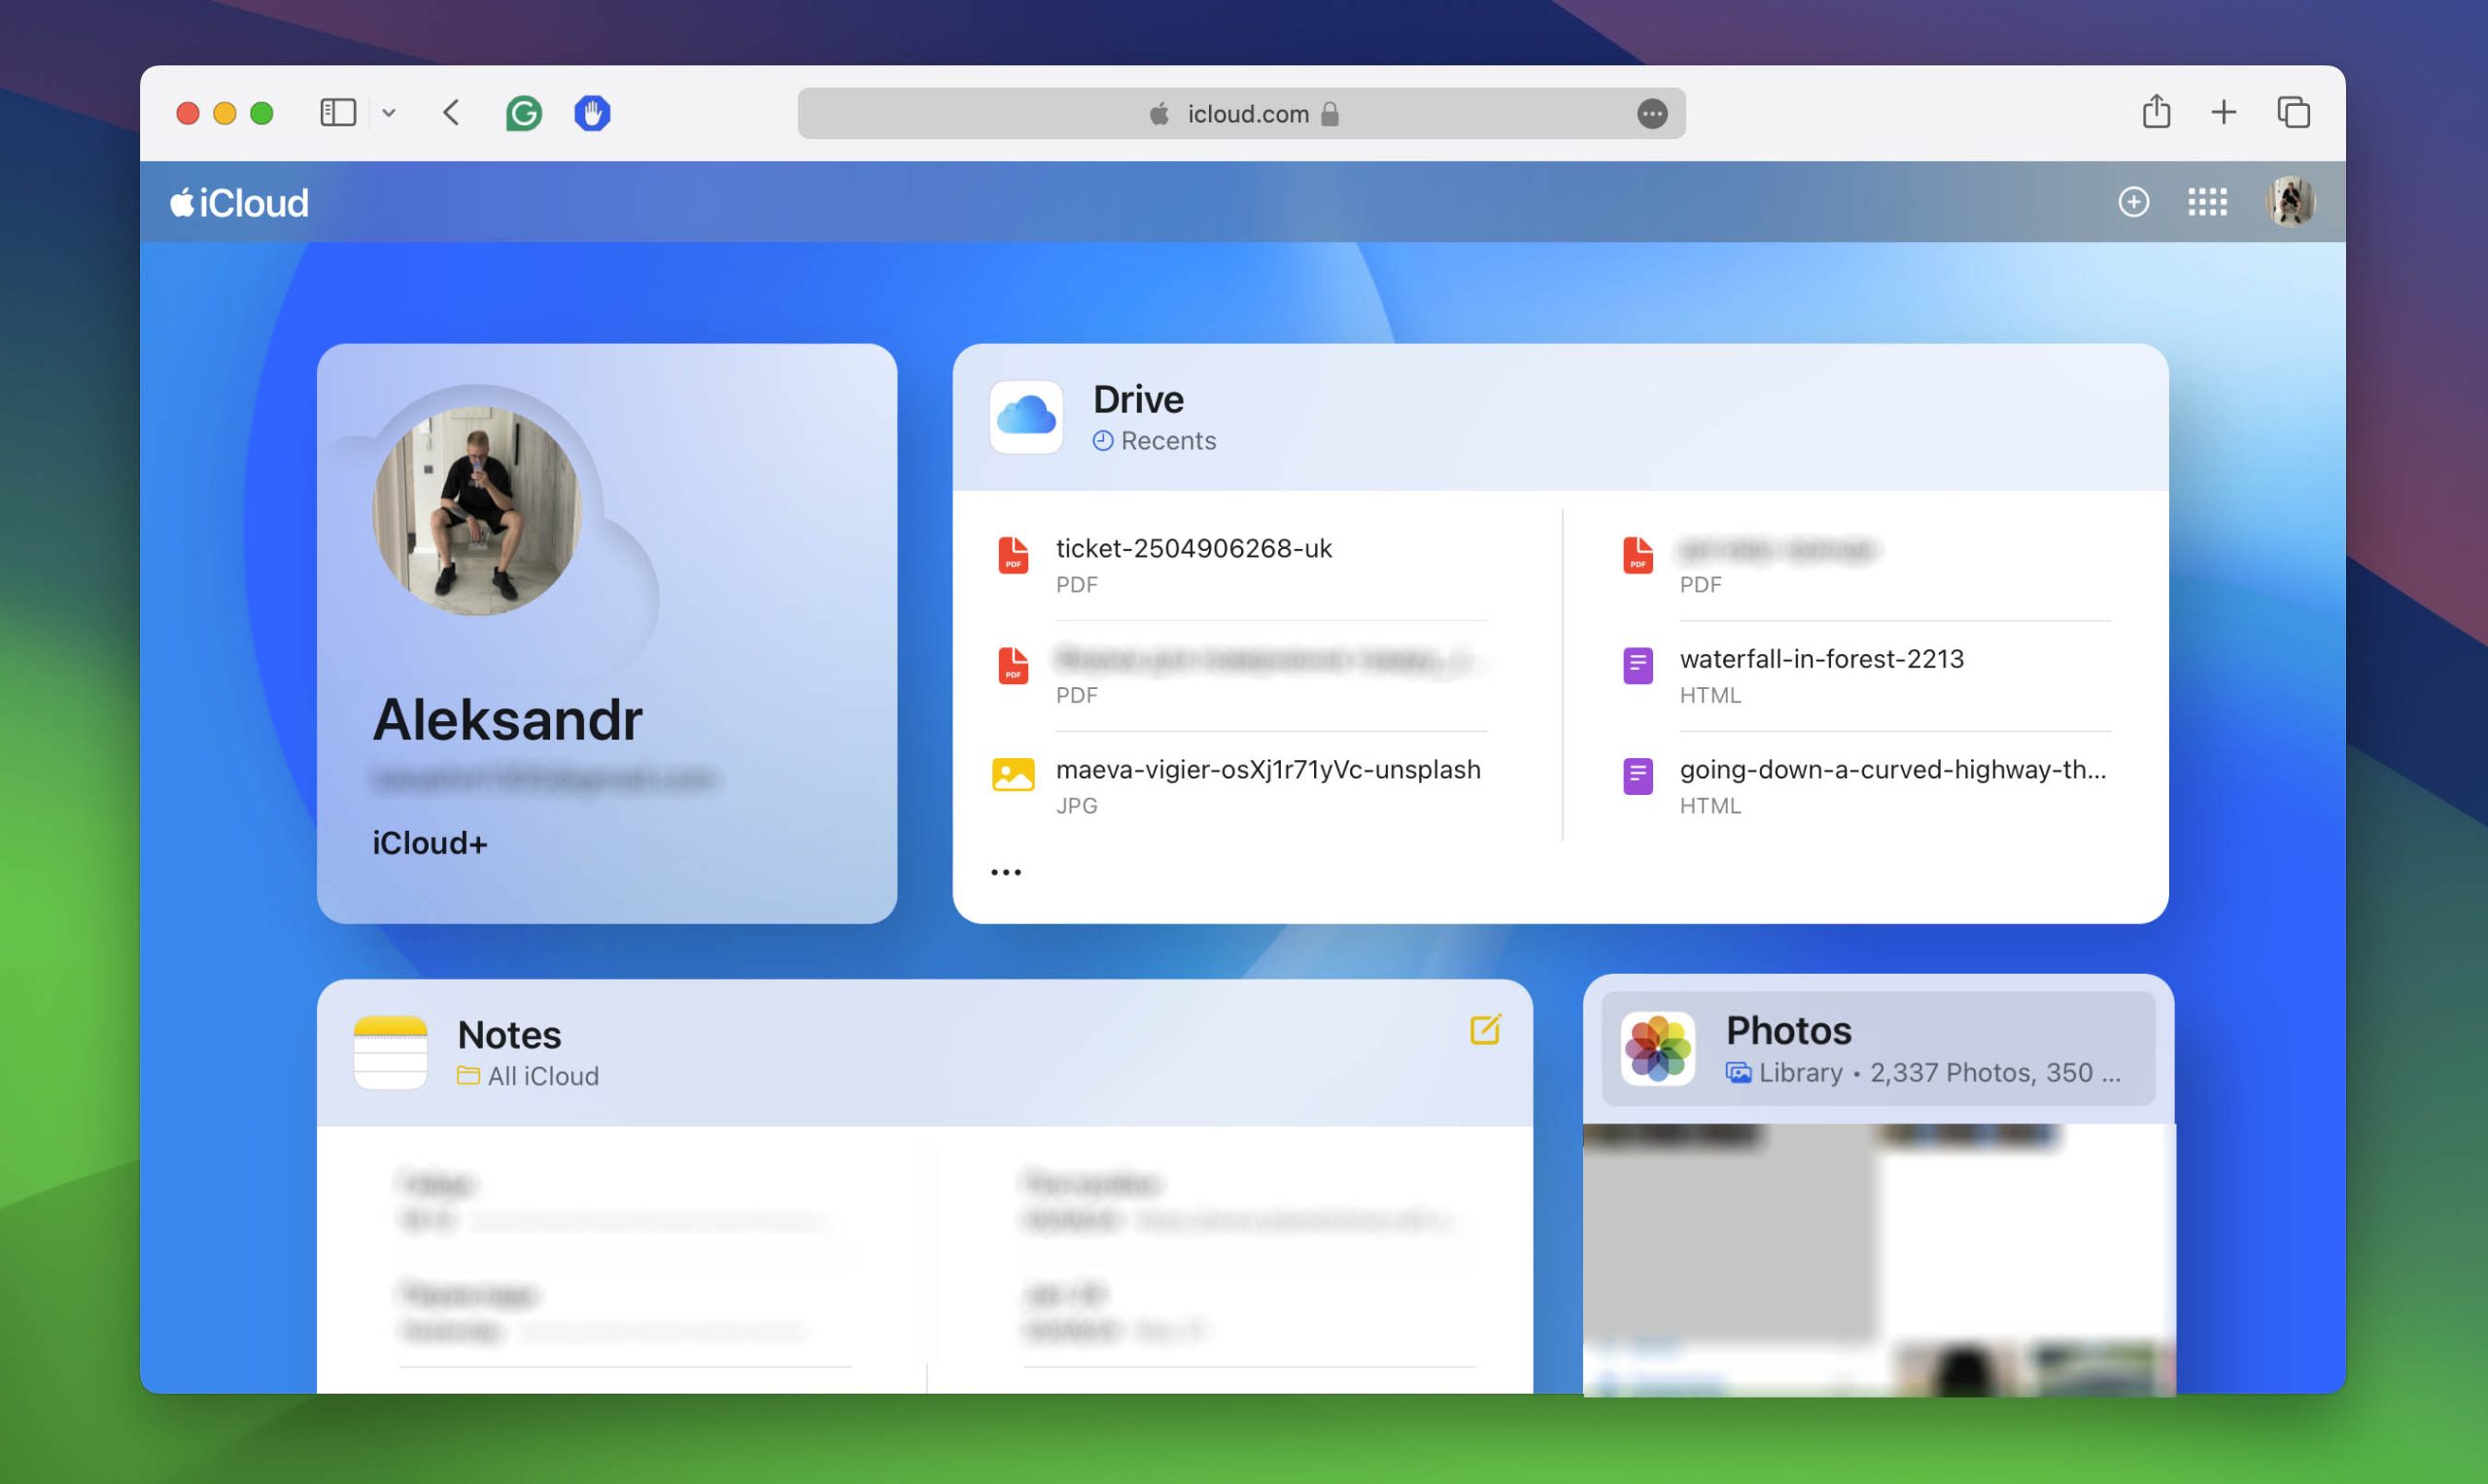Image resolution: width=2488 pixels, height=1484 pixels.
Task: Open the Photos app flower icon
Action: pyautogui.click(x=1657, y=1048)
